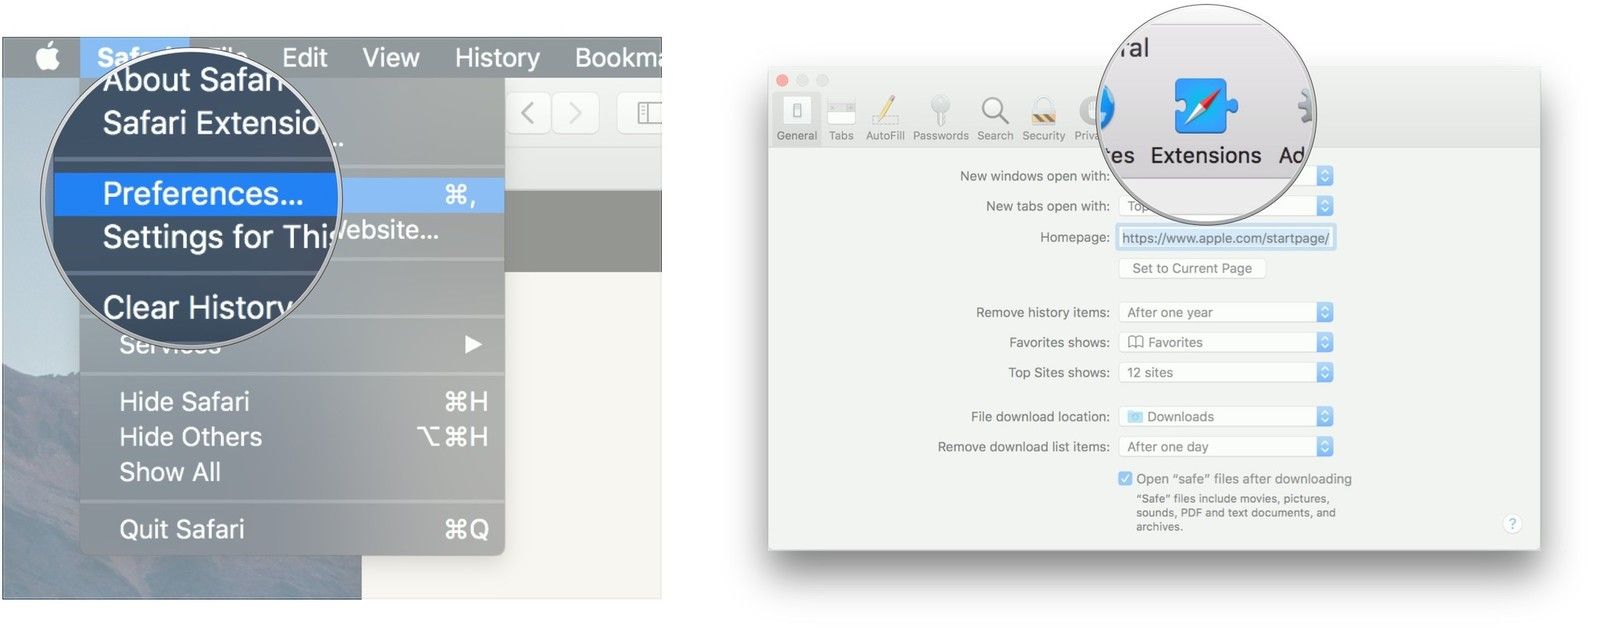
Task: Choose Preferences… from the Safari menu
Action: pyautogui.click(x=203, y=194)
